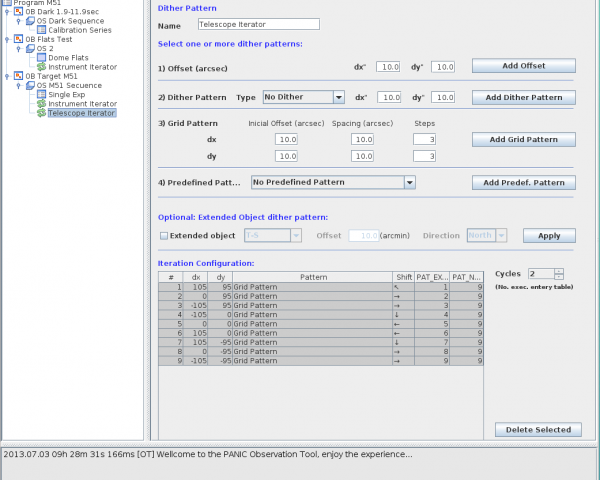Click the Name text field
This screenshot has width=600, height=480.
pos(258,24)
